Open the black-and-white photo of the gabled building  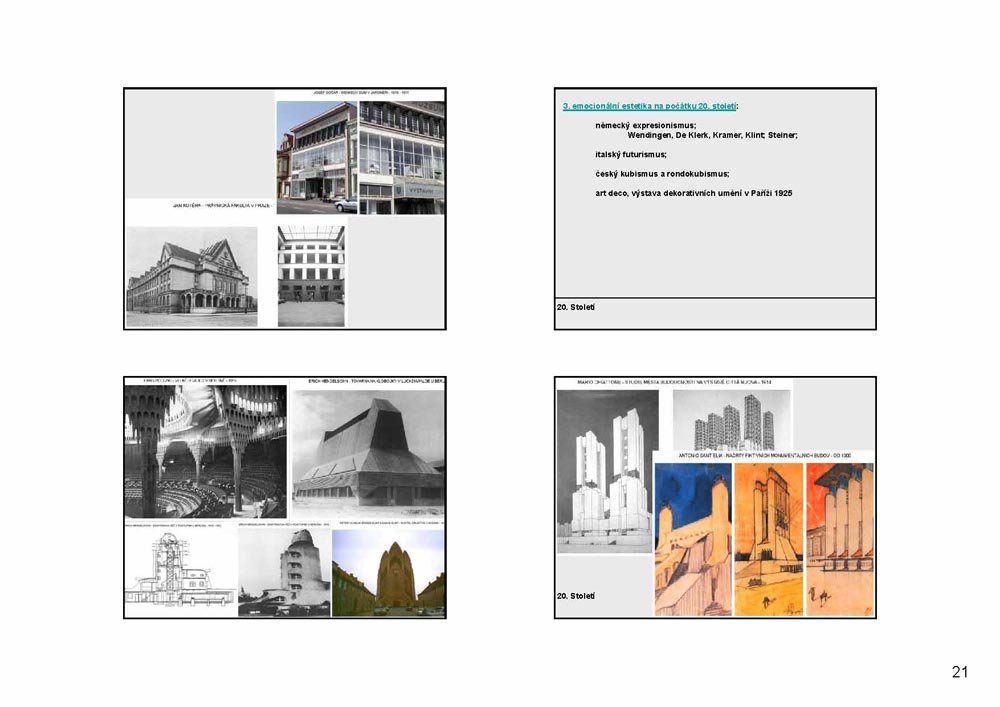click(192, 277)
